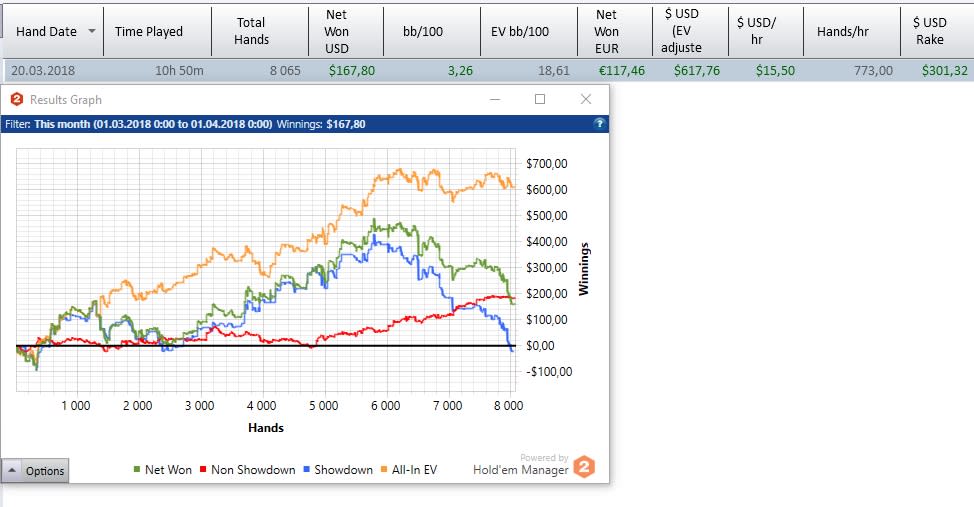Select the 3,26 bb/100 cell

[x=460, y=70]
